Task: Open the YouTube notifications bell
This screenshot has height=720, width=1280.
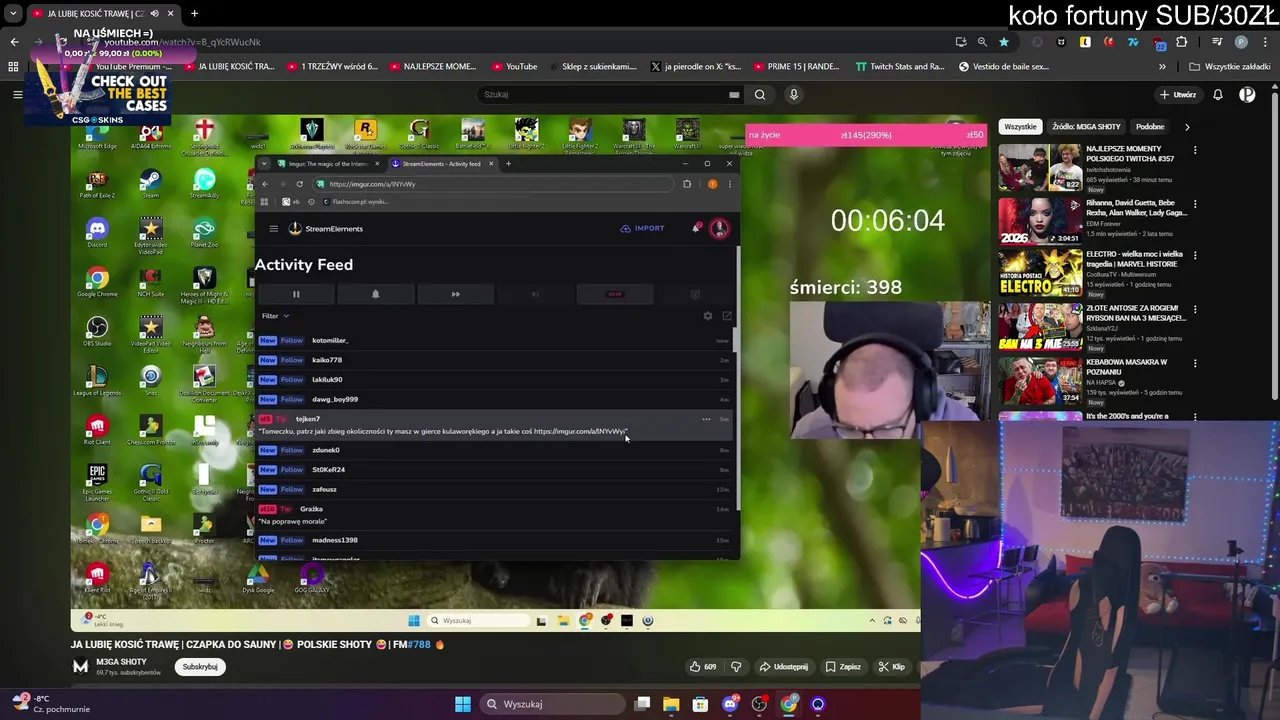Action: [x=1218, y=95]
